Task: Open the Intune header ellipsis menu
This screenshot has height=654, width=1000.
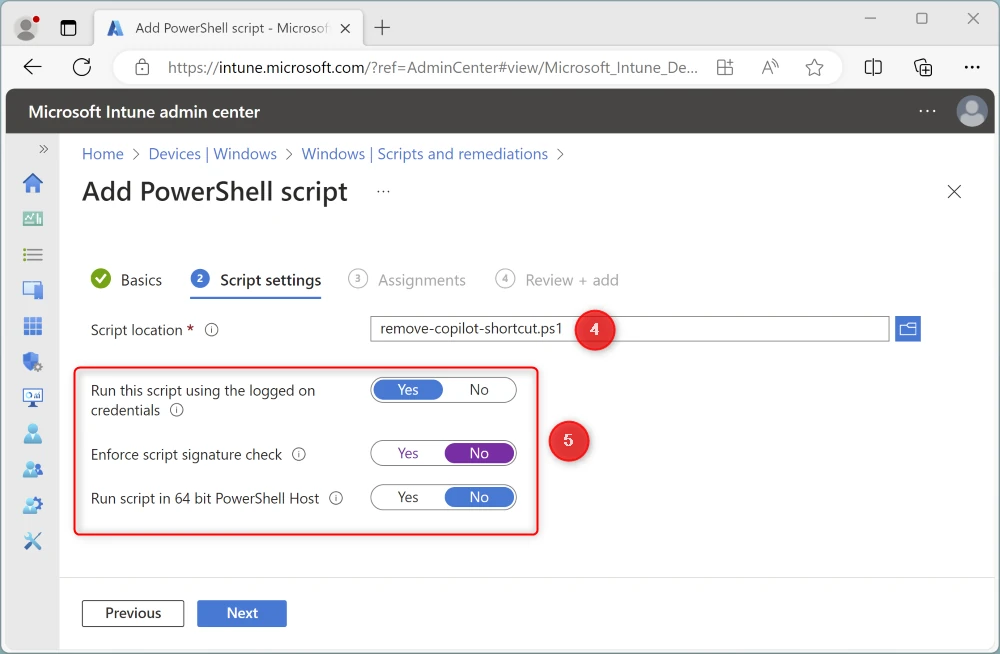Action: click(927, 111)
